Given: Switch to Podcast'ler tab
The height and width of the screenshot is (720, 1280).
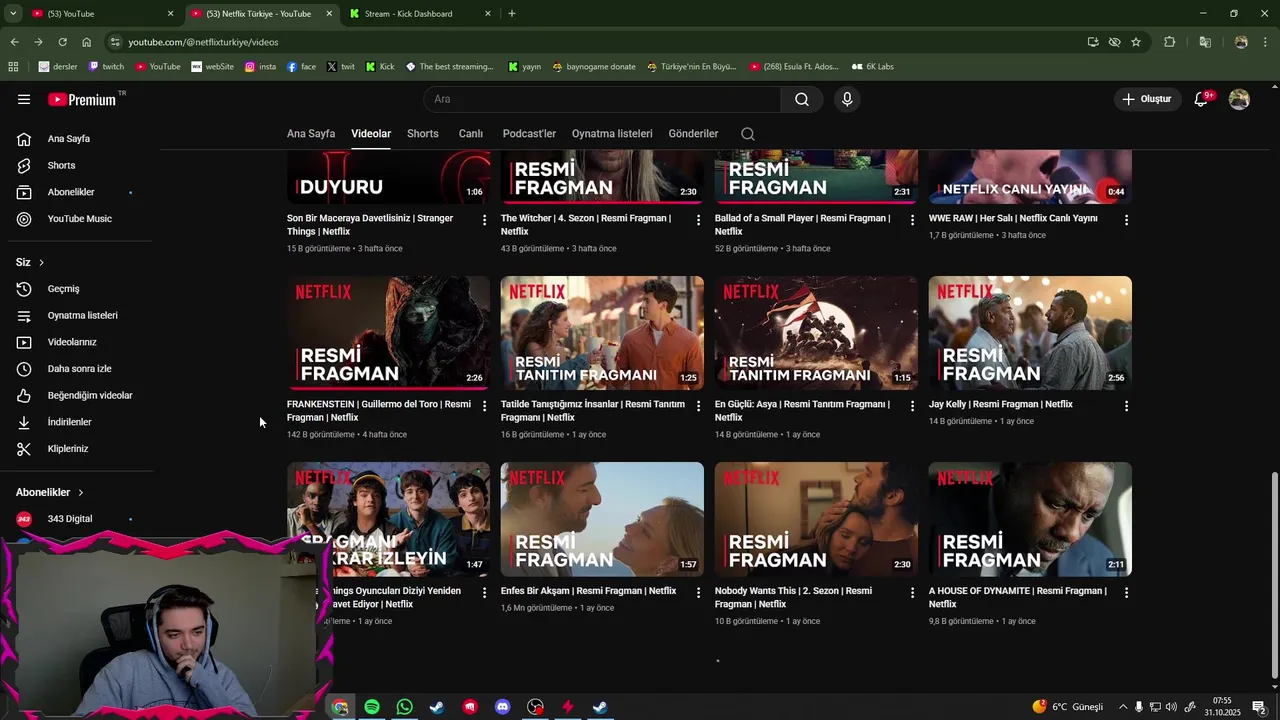Looking at the screenshot, I should [x=529, y=134].
